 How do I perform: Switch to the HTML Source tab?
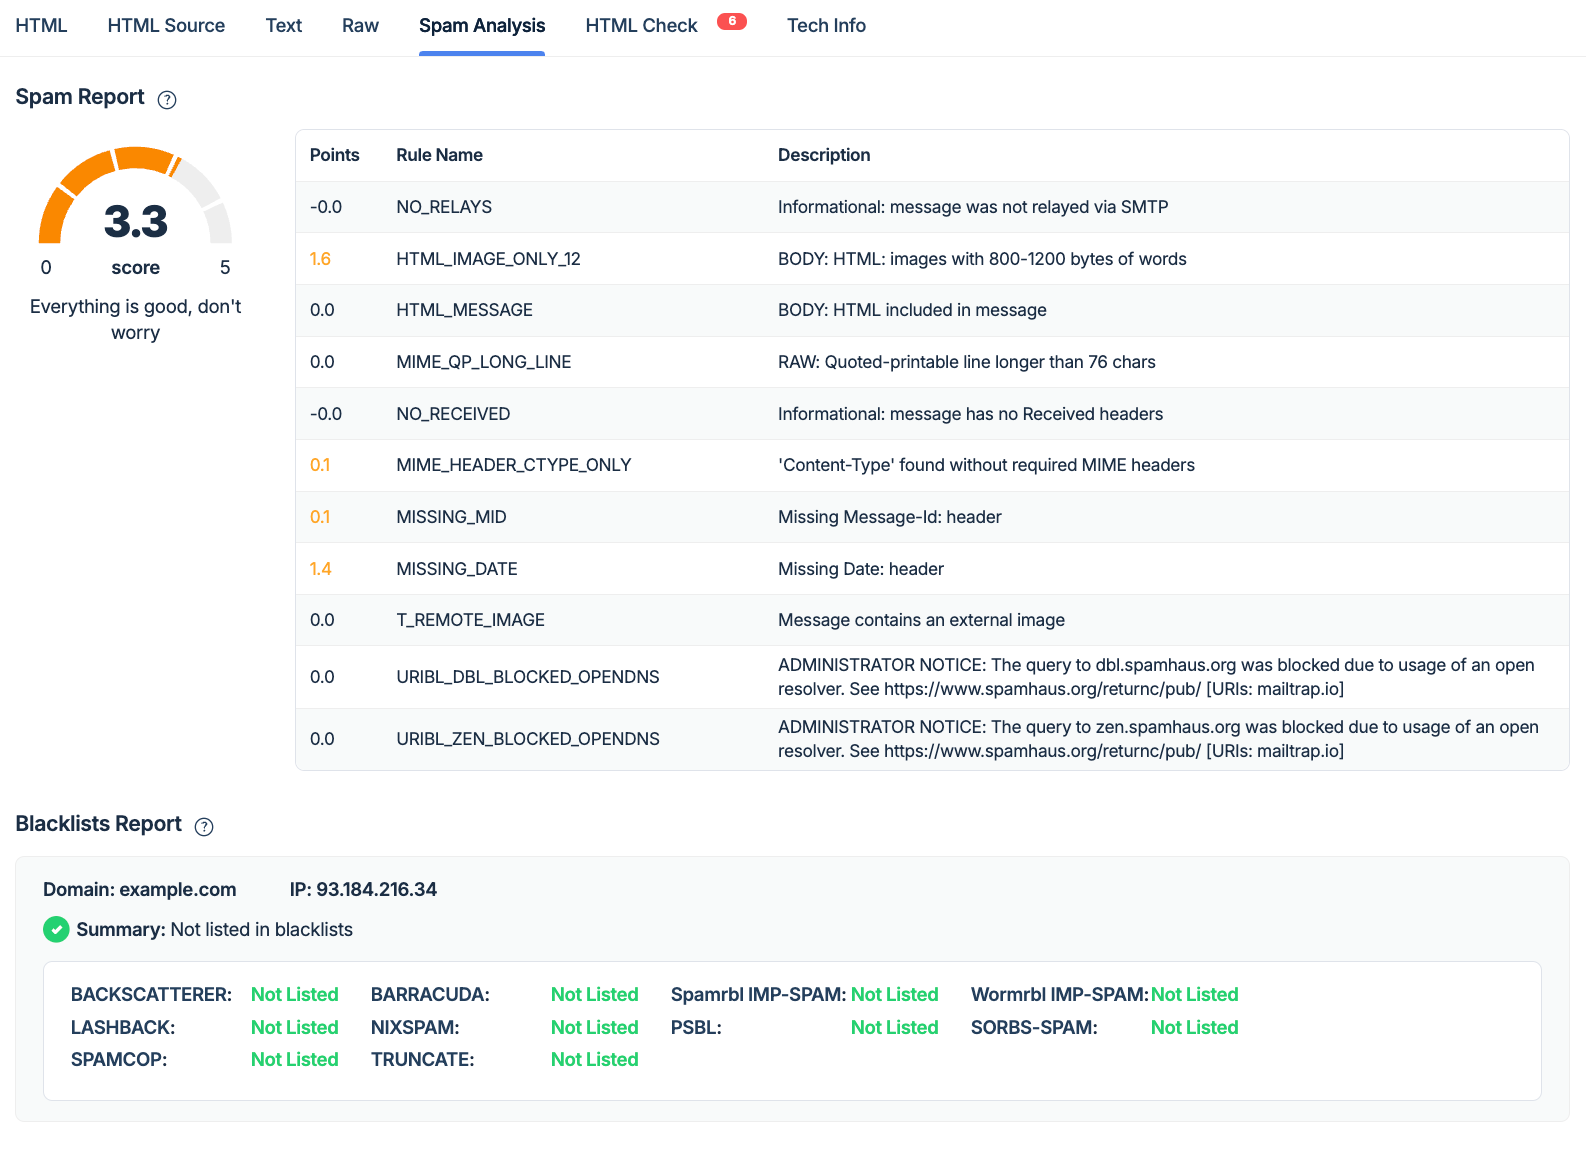coord(166,26)
